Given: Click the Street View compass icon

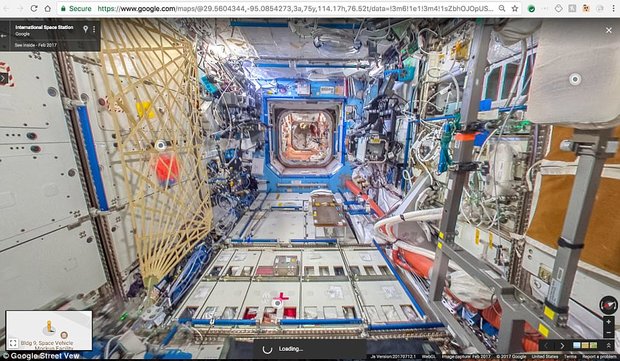Looking at the screenshot, I should [608, 305].
